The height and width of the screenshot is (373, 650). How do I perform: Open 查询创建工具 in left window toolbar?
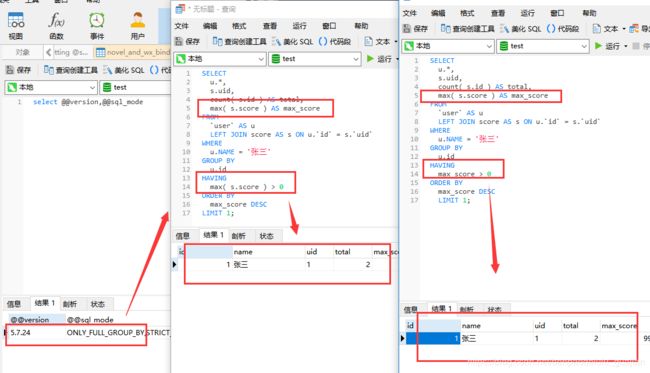point(71,70)
